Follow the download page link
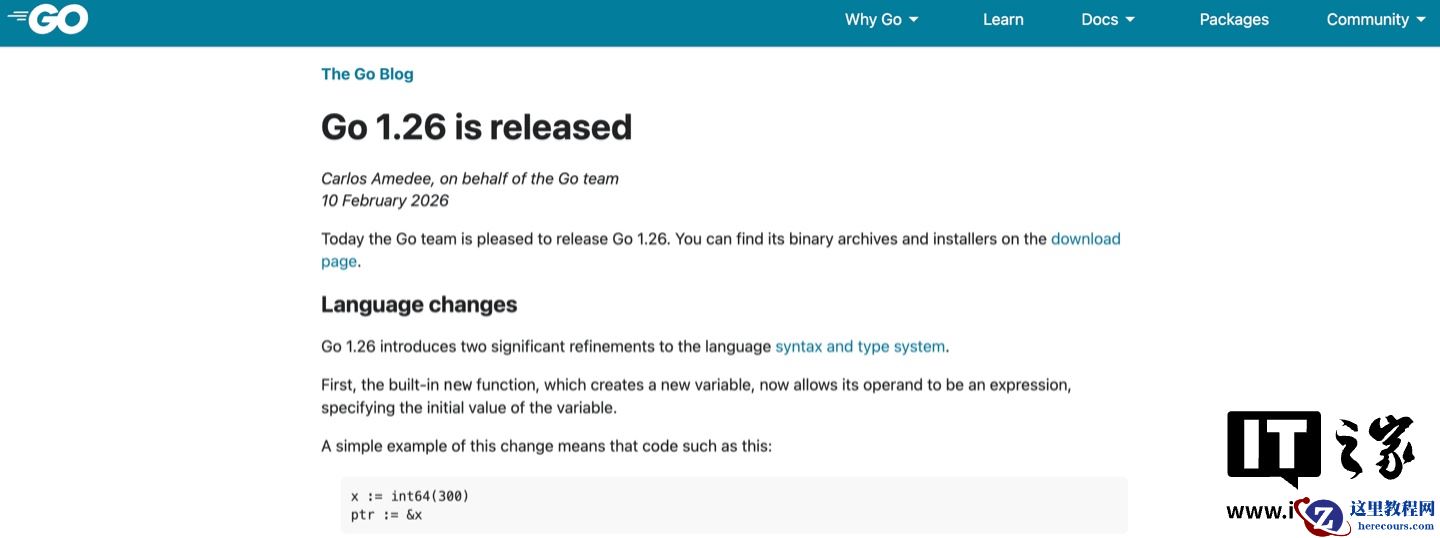The image size is (1440, 538). pyautogui.click(x=1085, y=239)
